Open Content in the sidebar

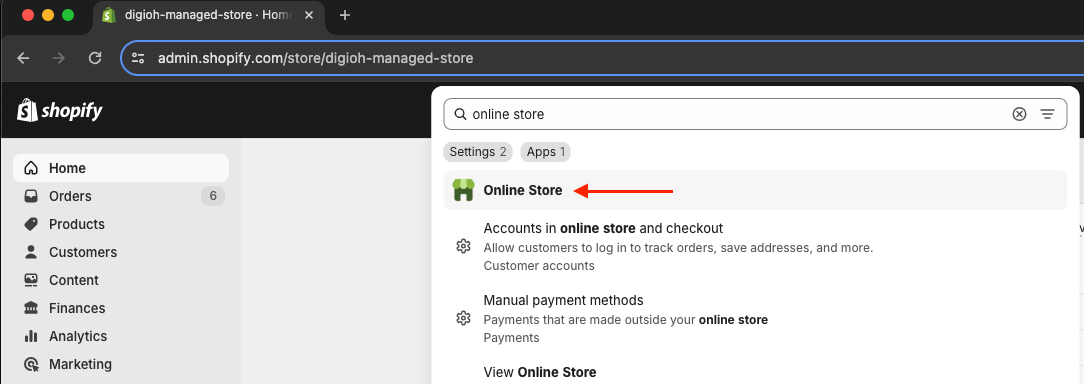point(121,280)
